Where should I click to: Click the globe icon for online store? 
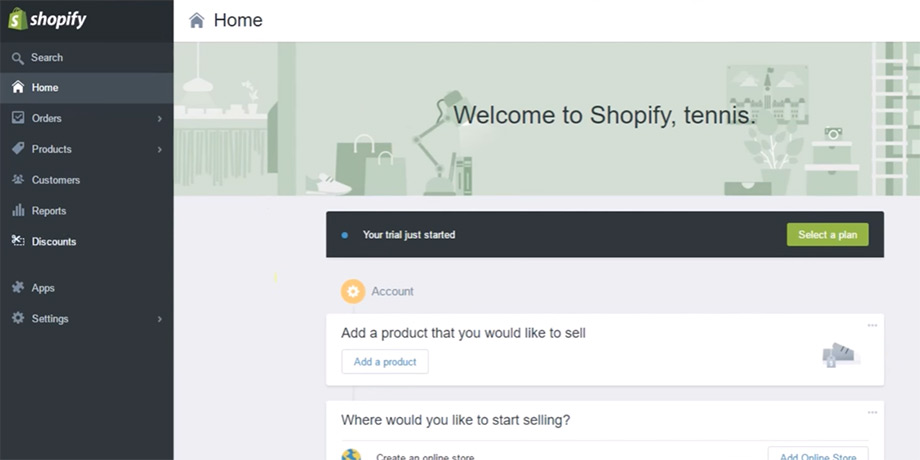pos(351,455)
